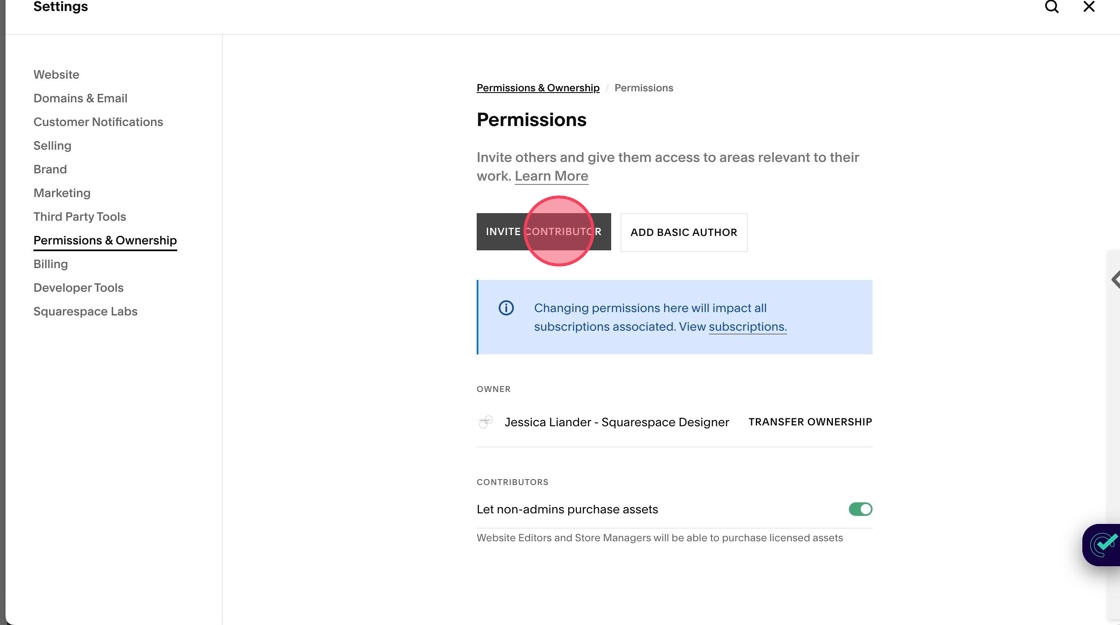Click the Invite Contributor button
The height and width of the screenshot is (625, 1120).
(x=543, y=232)
